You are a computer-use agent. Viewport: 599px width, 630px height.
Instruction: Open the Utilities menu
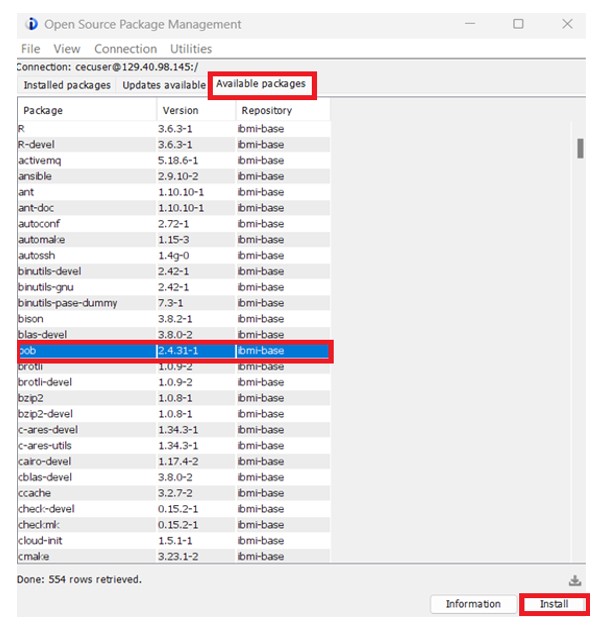click(x=191, y=49)
